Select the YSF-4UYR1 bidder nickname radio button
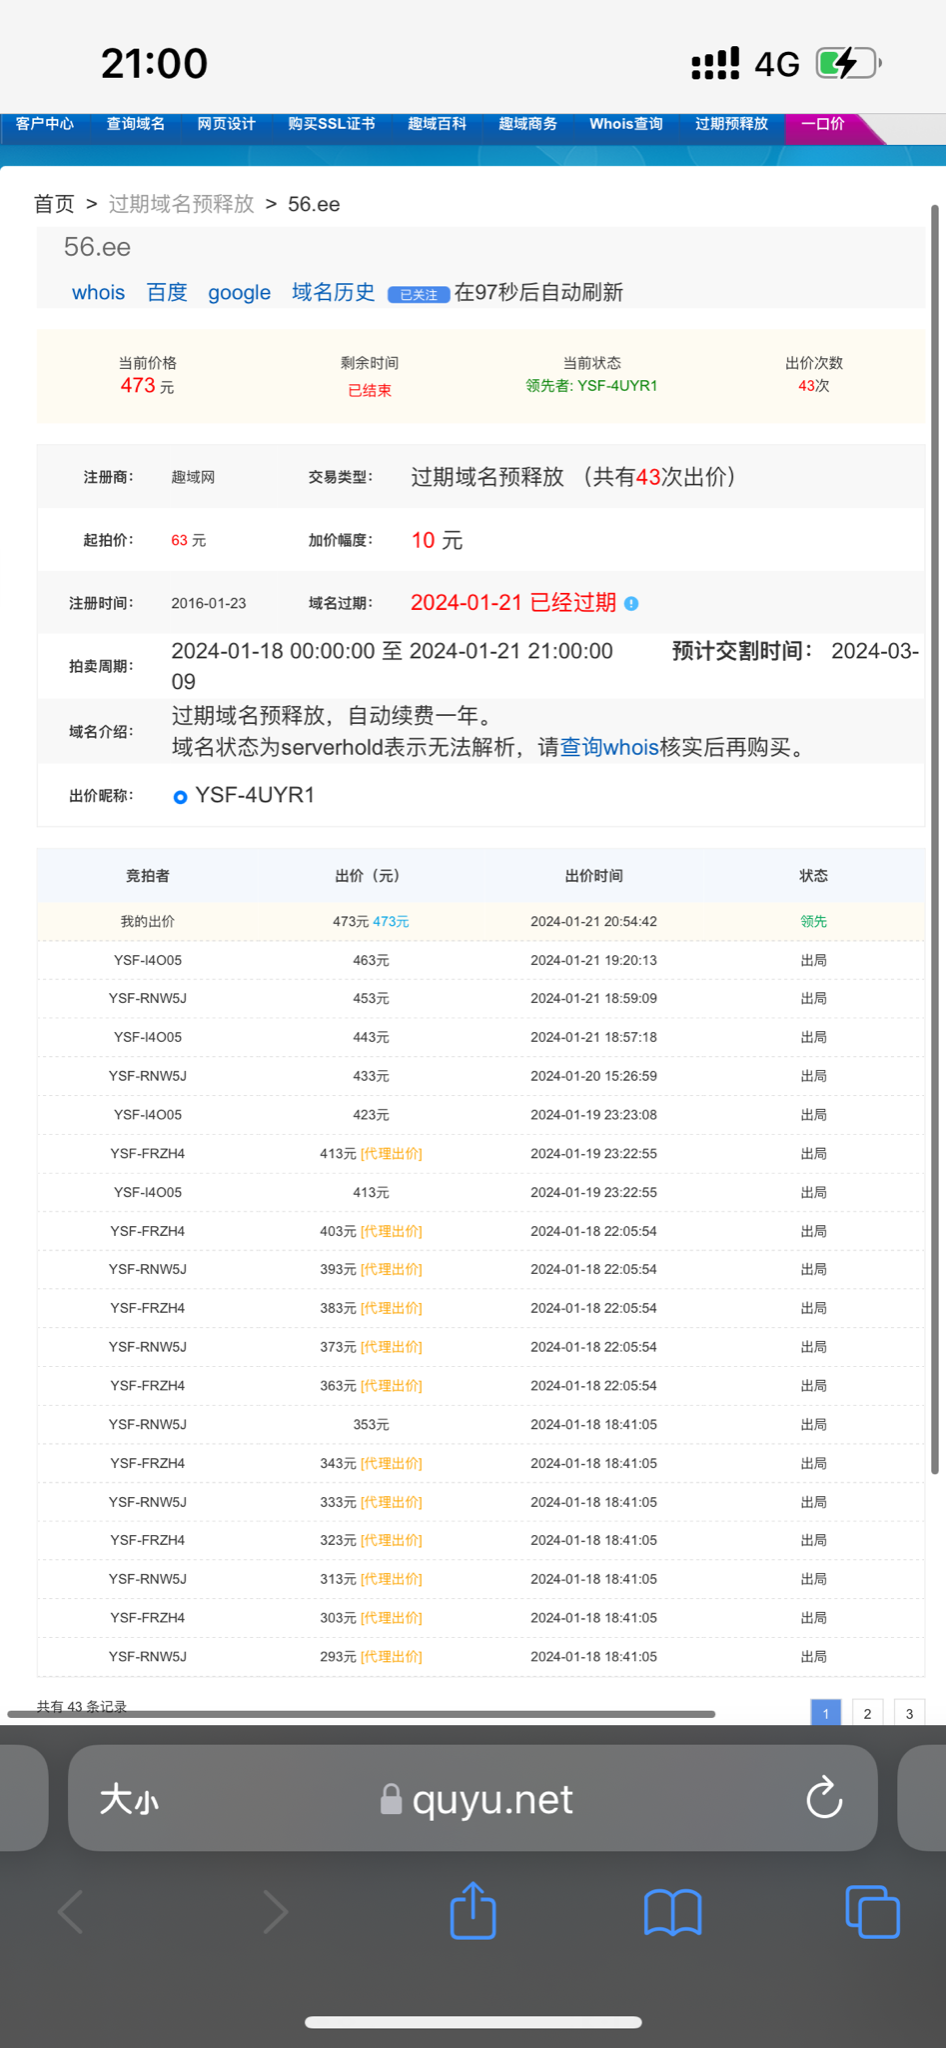The width and height of the screenshot is (946, 2048). (180, 797)
